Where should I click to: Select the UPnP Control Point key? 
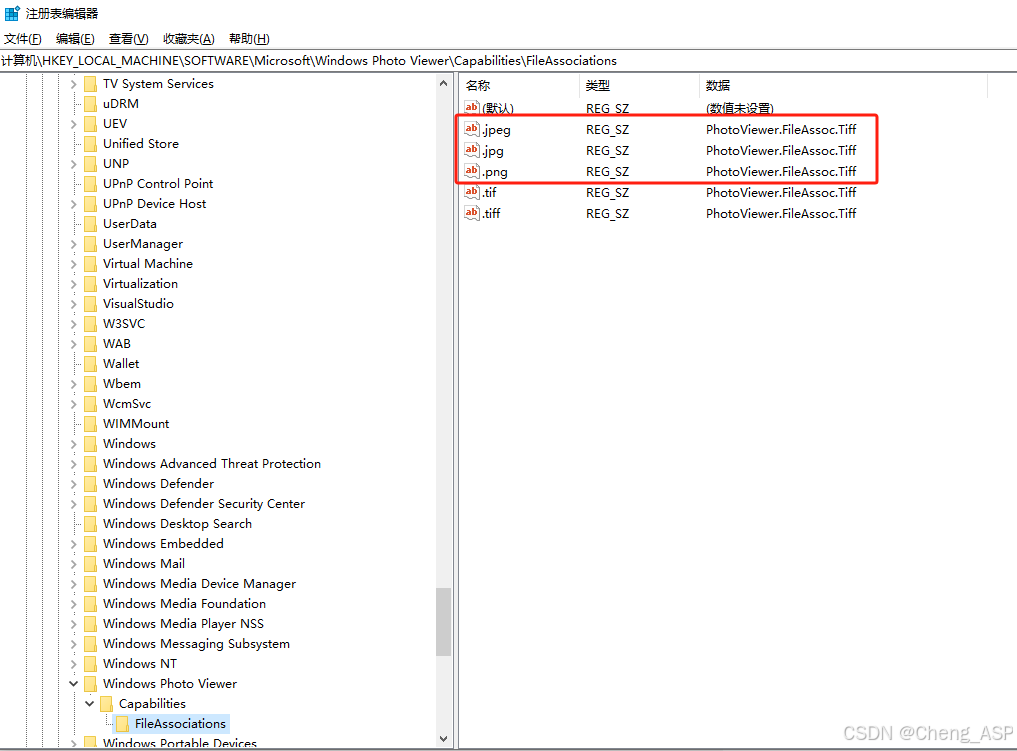pyautogui.click(x=158, y=184)
